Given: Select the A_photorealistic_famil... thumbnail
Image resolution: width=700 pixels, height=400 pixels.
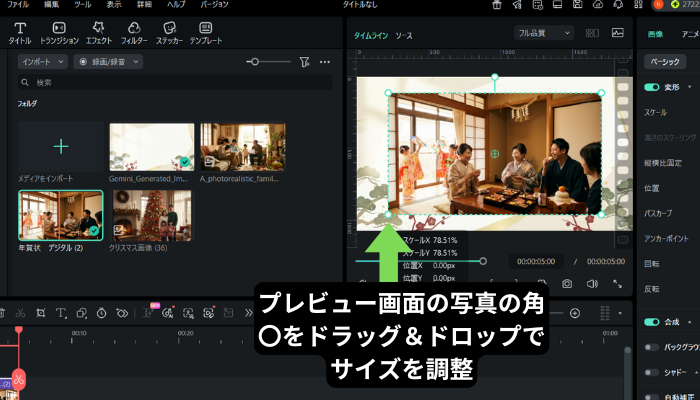Looking at the screenshot, I should [243, 147].
